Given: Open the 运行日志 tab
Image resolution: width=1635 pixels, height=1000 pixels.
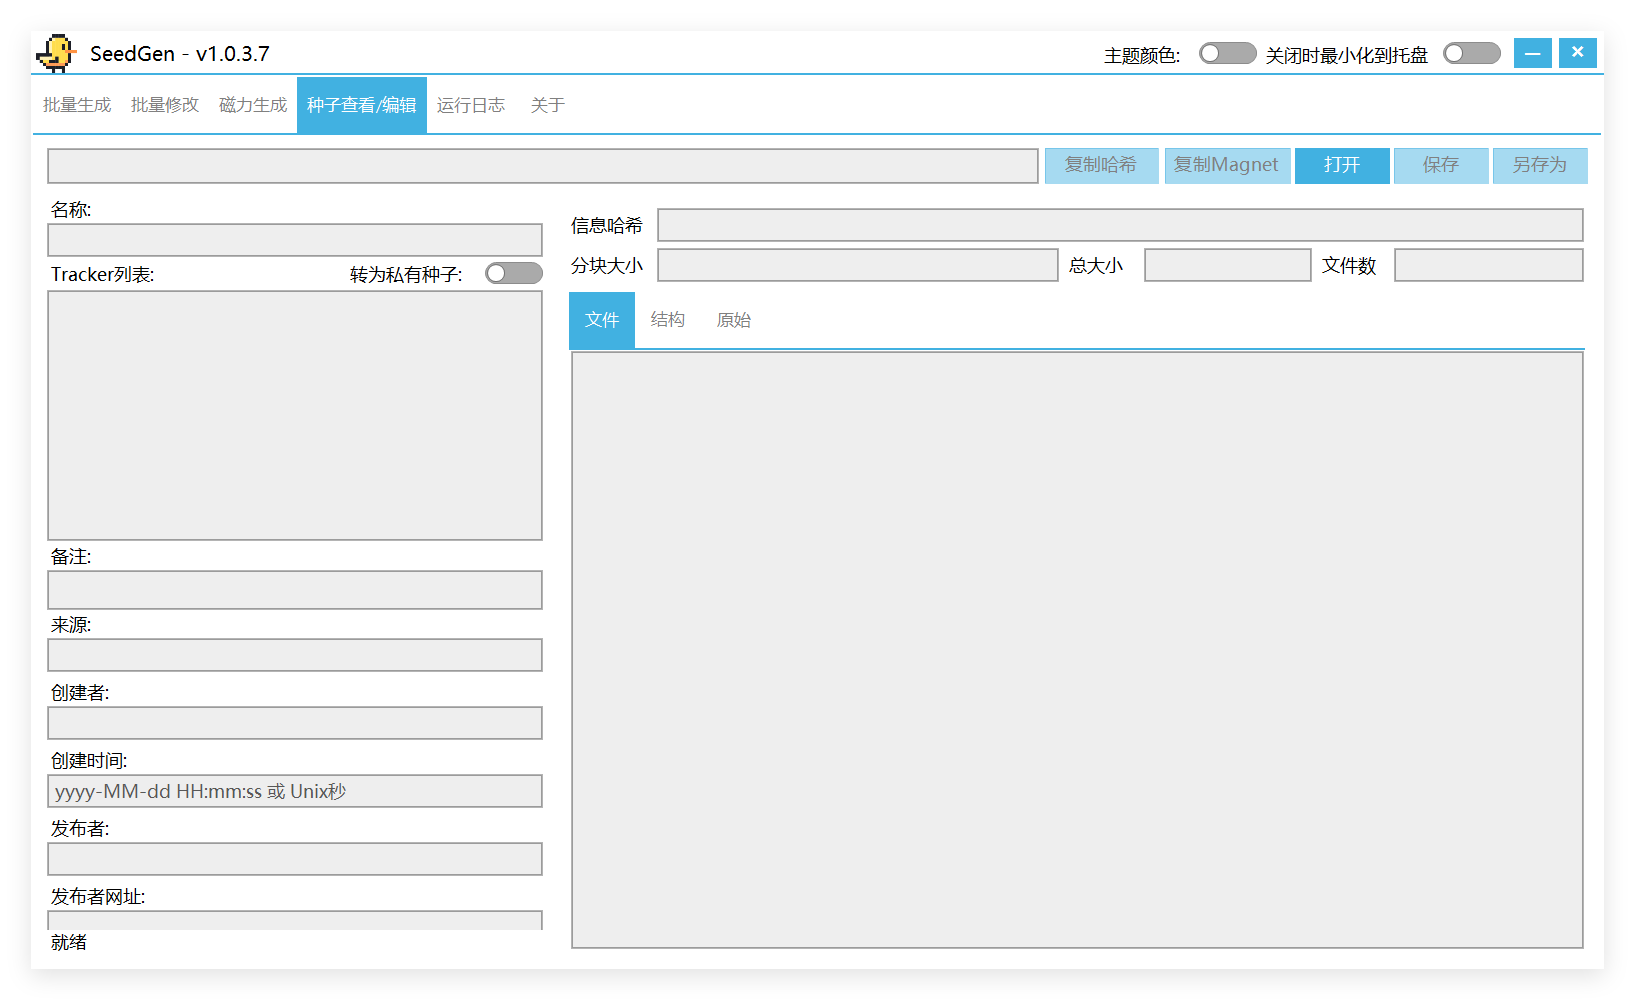Looking at the screenshot, I should [x=471, y=105].
